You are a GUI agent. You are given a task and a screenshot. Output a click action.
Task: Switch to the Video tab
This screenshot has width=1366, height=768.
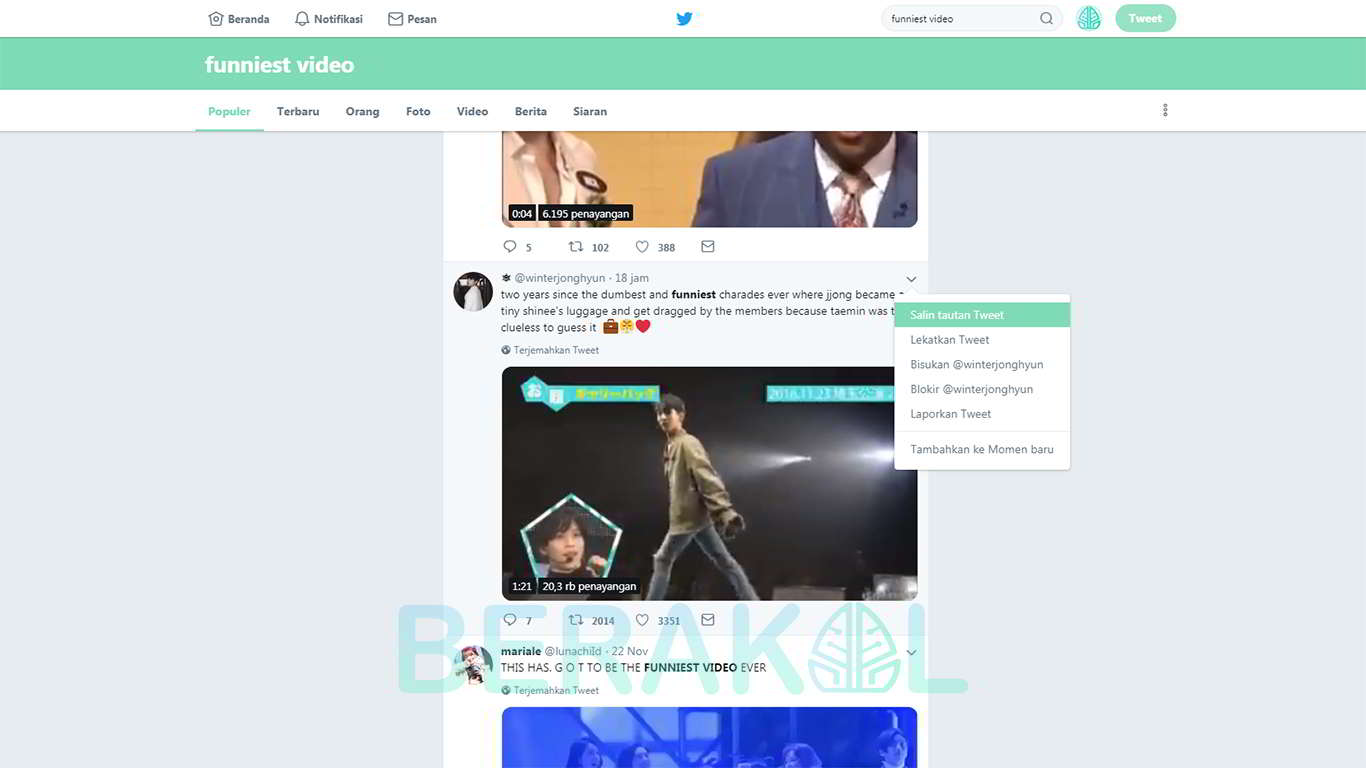click(x=471, y=111)
